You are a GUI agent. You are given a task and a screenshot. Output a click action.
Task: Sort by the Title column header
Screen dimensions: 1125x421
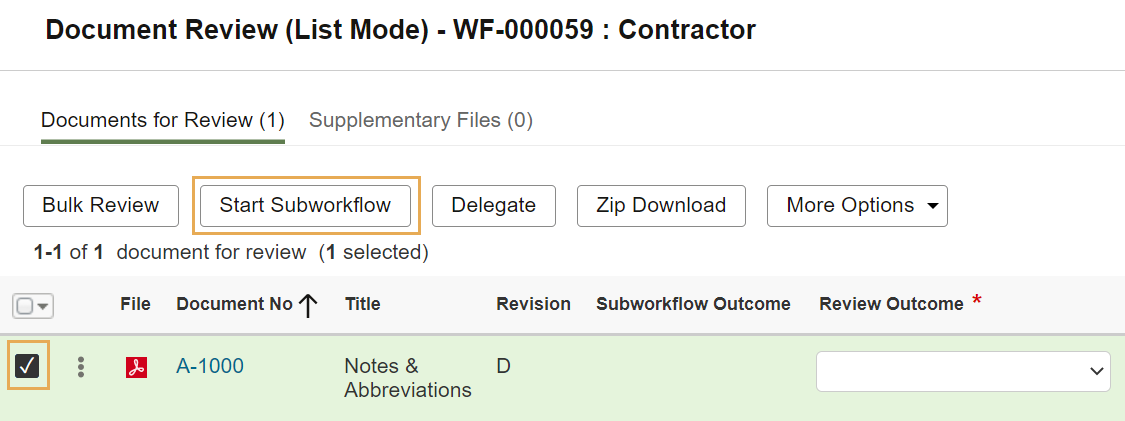[362, 304]
